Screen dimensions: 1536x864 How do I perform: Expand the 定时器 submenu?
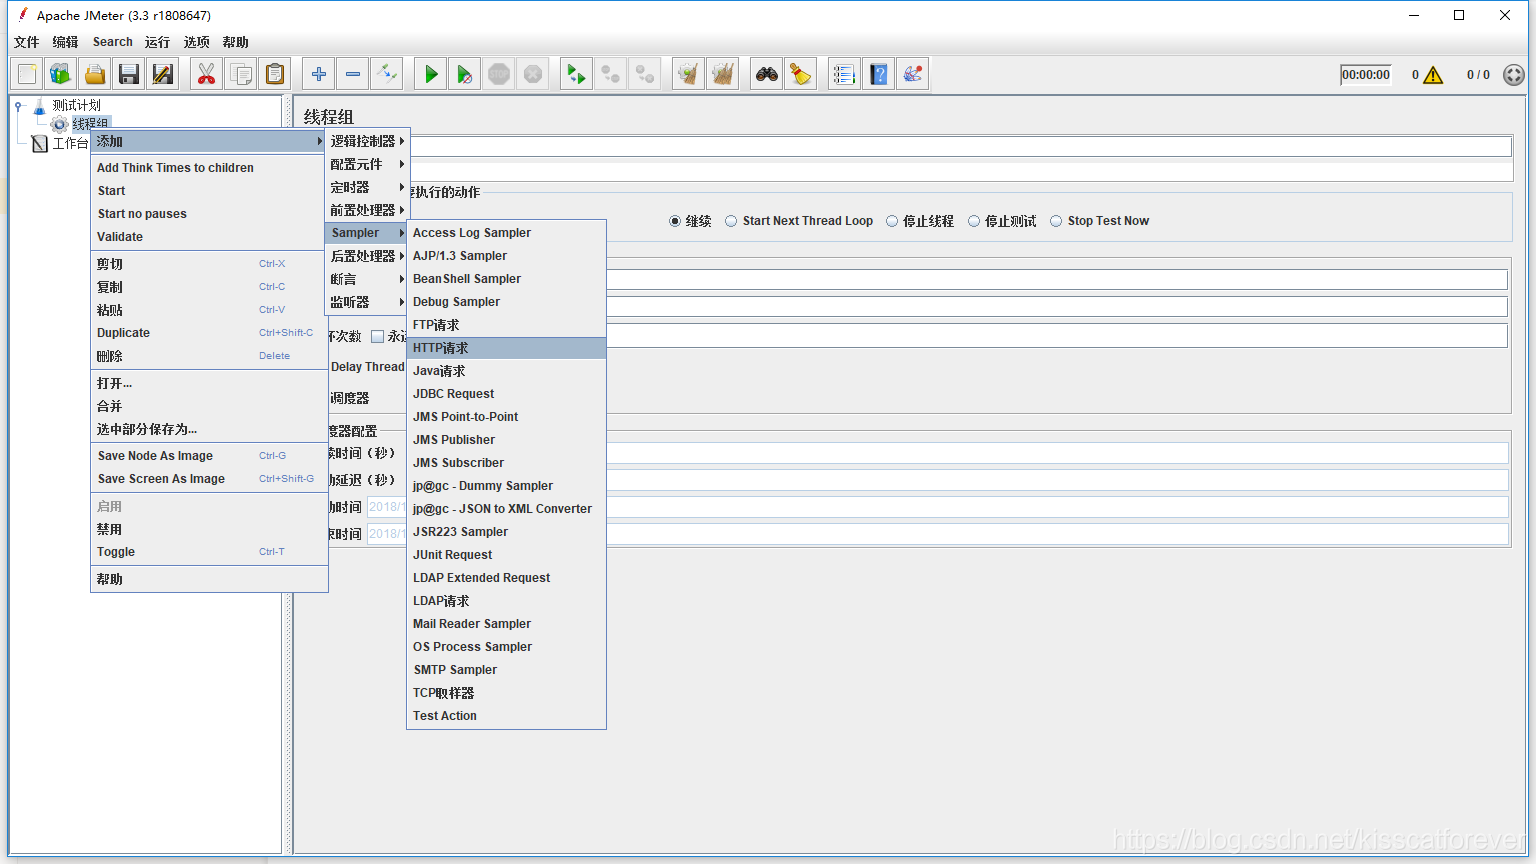(x=366, y=187)
